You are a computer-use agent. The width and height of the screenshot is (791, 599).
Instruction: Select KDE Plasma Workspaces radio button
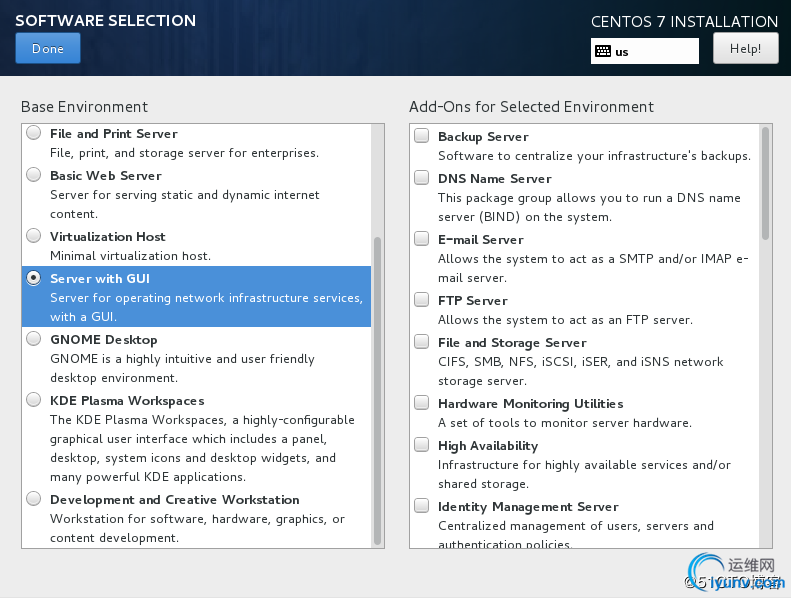click(34, 400)
